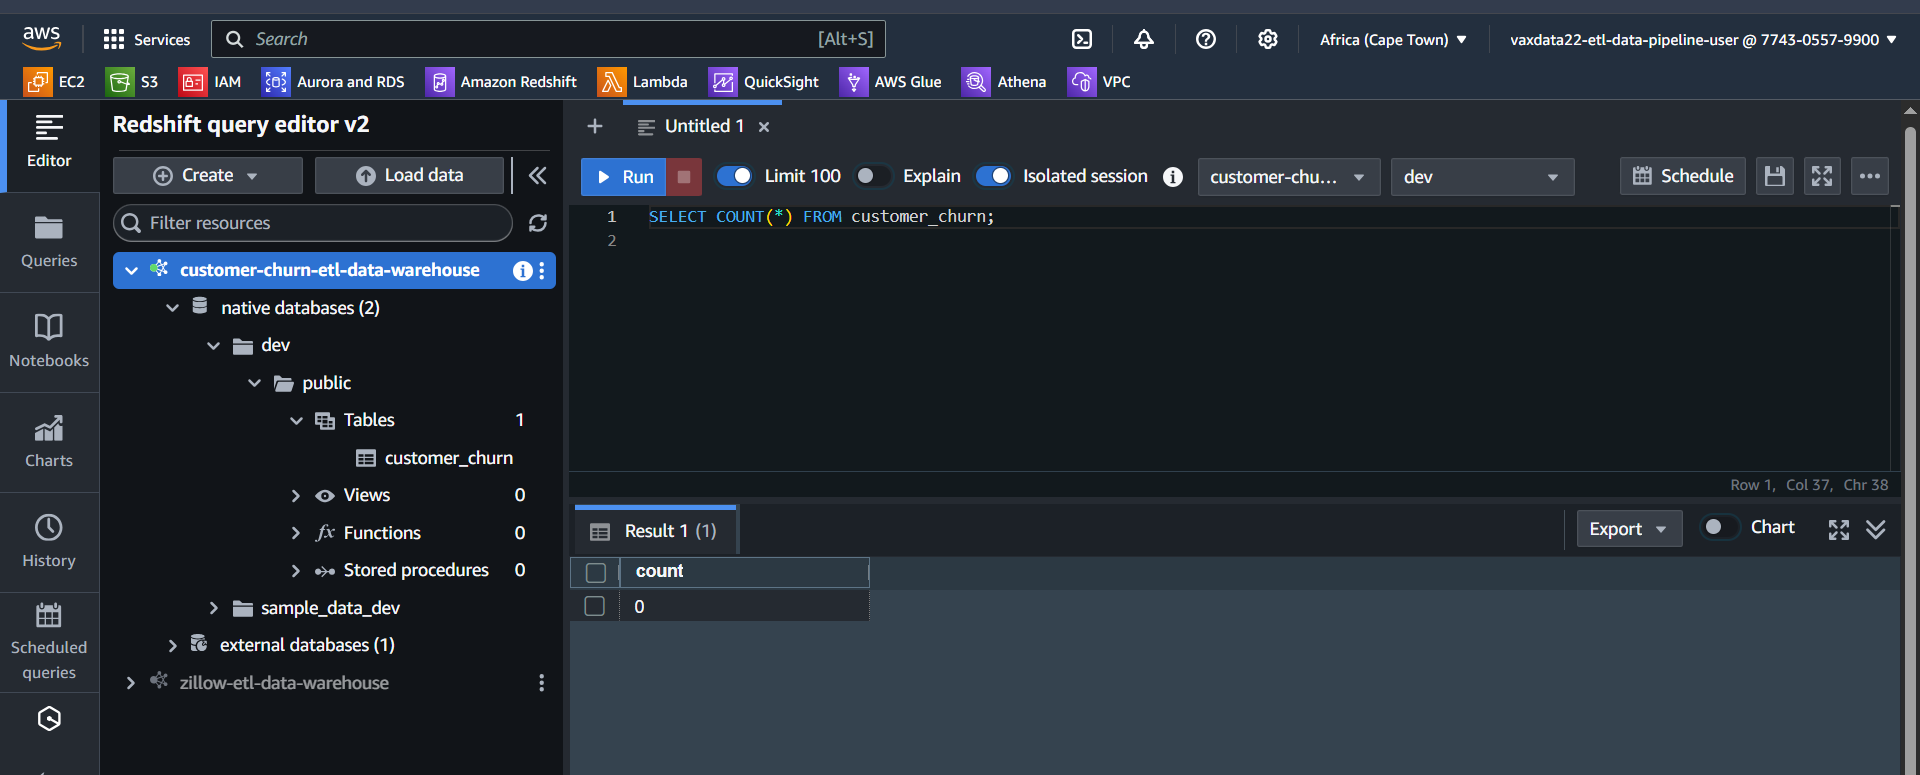1920x775 pixels.
Task: Expand the Stored procedures node
Action: point(295,571)
